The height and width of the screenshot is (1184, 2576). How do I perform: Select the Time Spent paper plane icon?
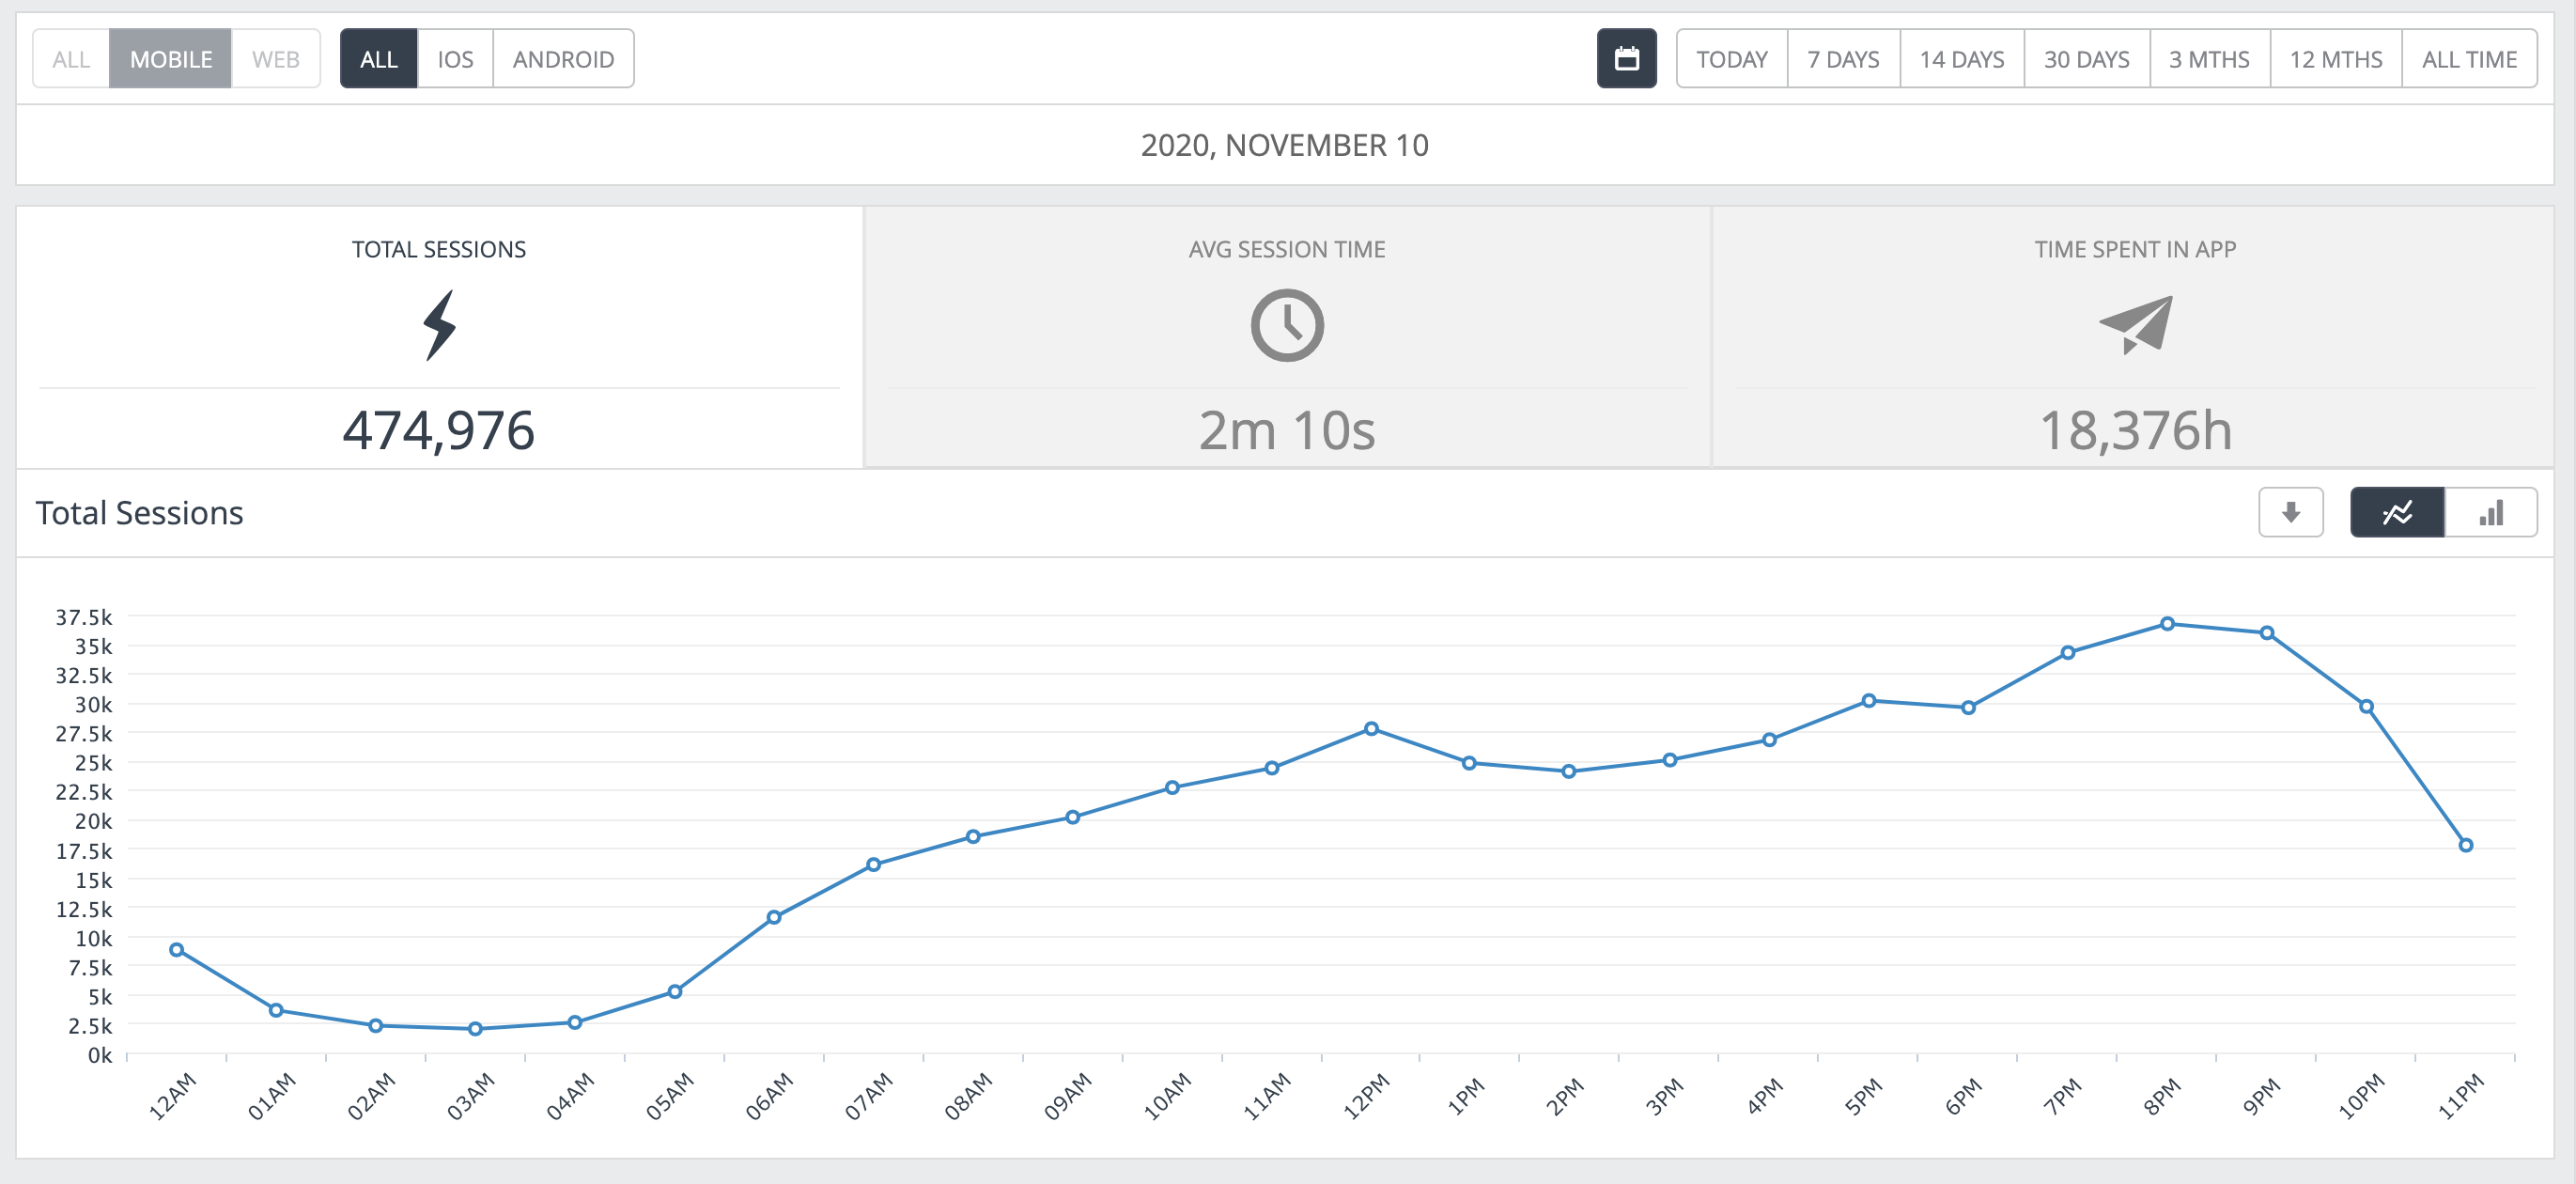(x=2135, y=325)
